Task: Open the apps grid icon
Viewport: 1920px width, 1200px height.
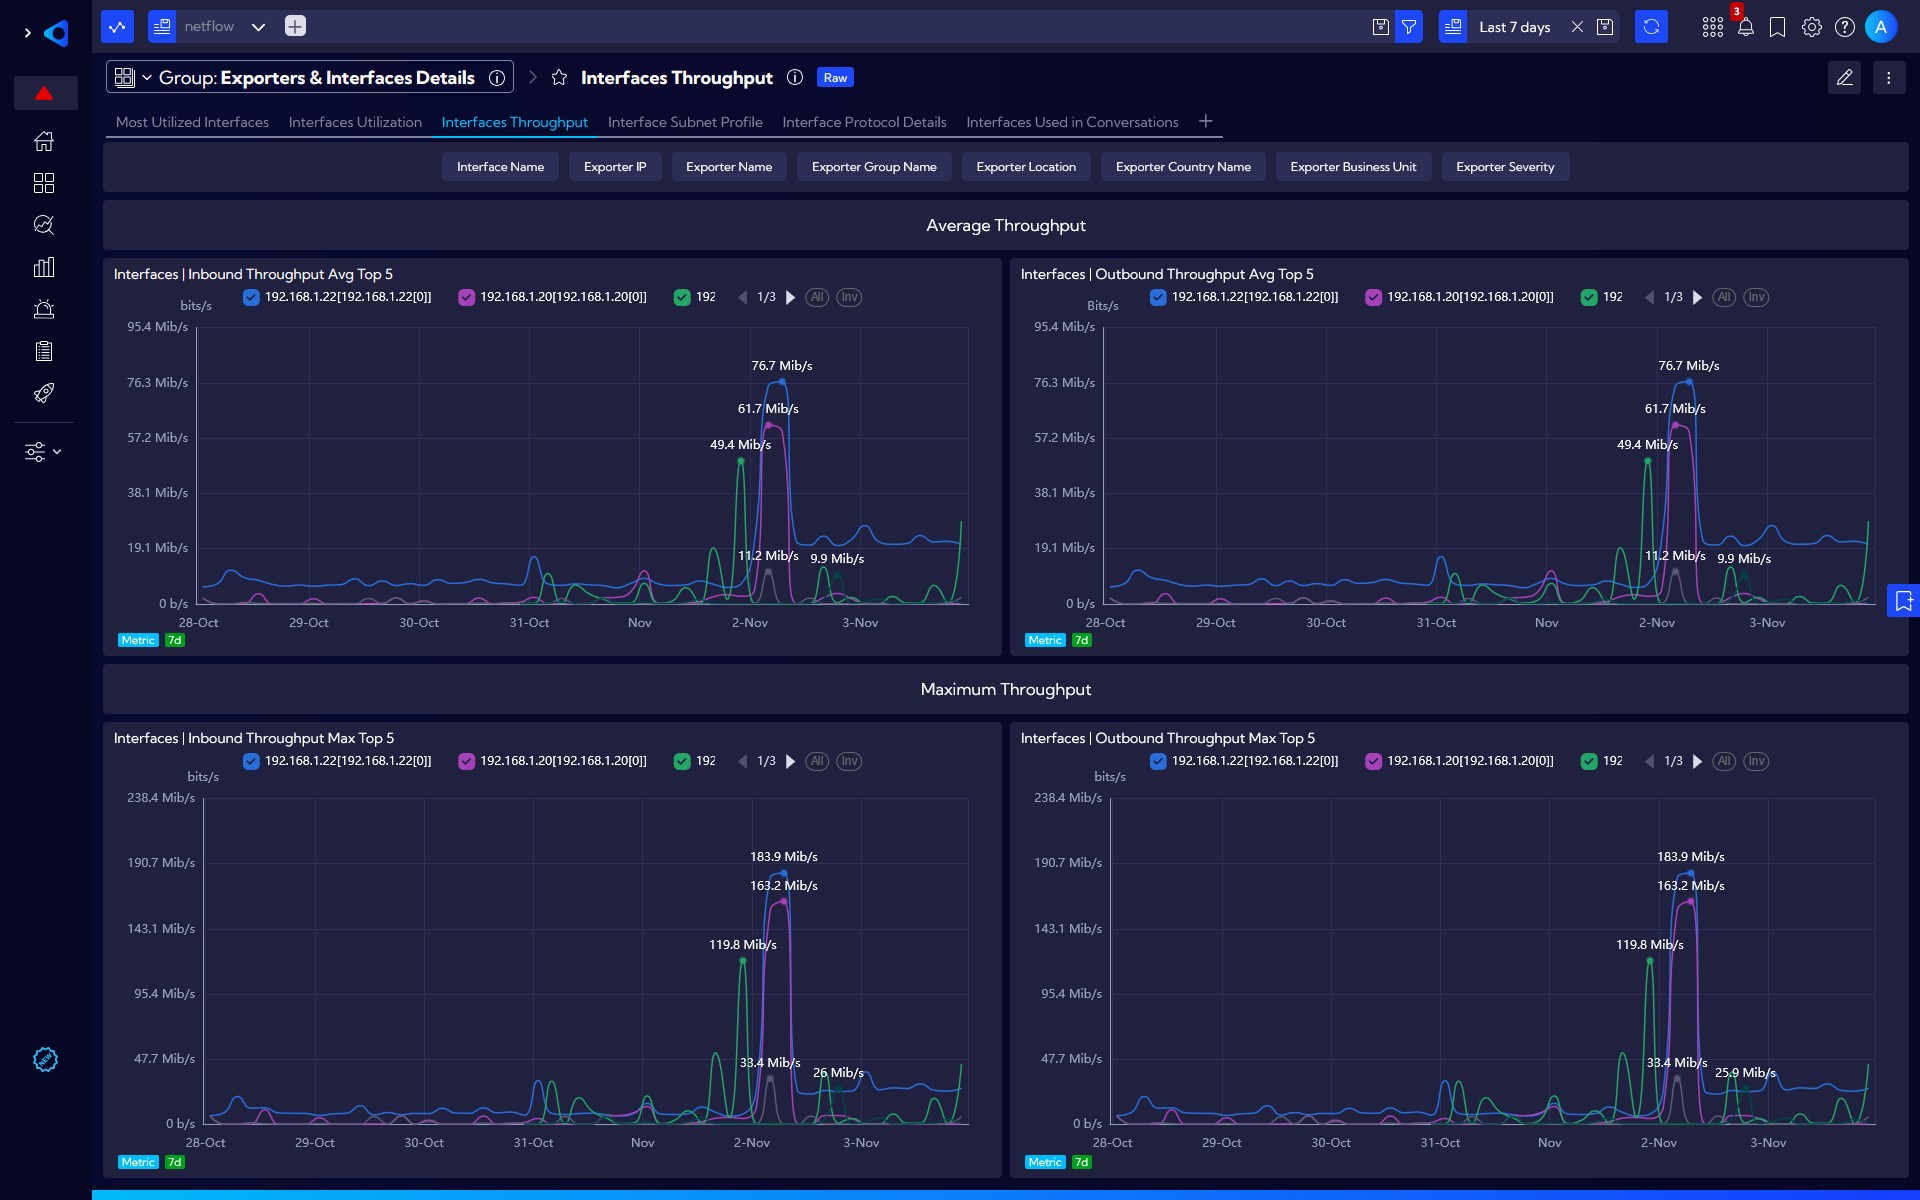Action: click(x=1712, y=27)
